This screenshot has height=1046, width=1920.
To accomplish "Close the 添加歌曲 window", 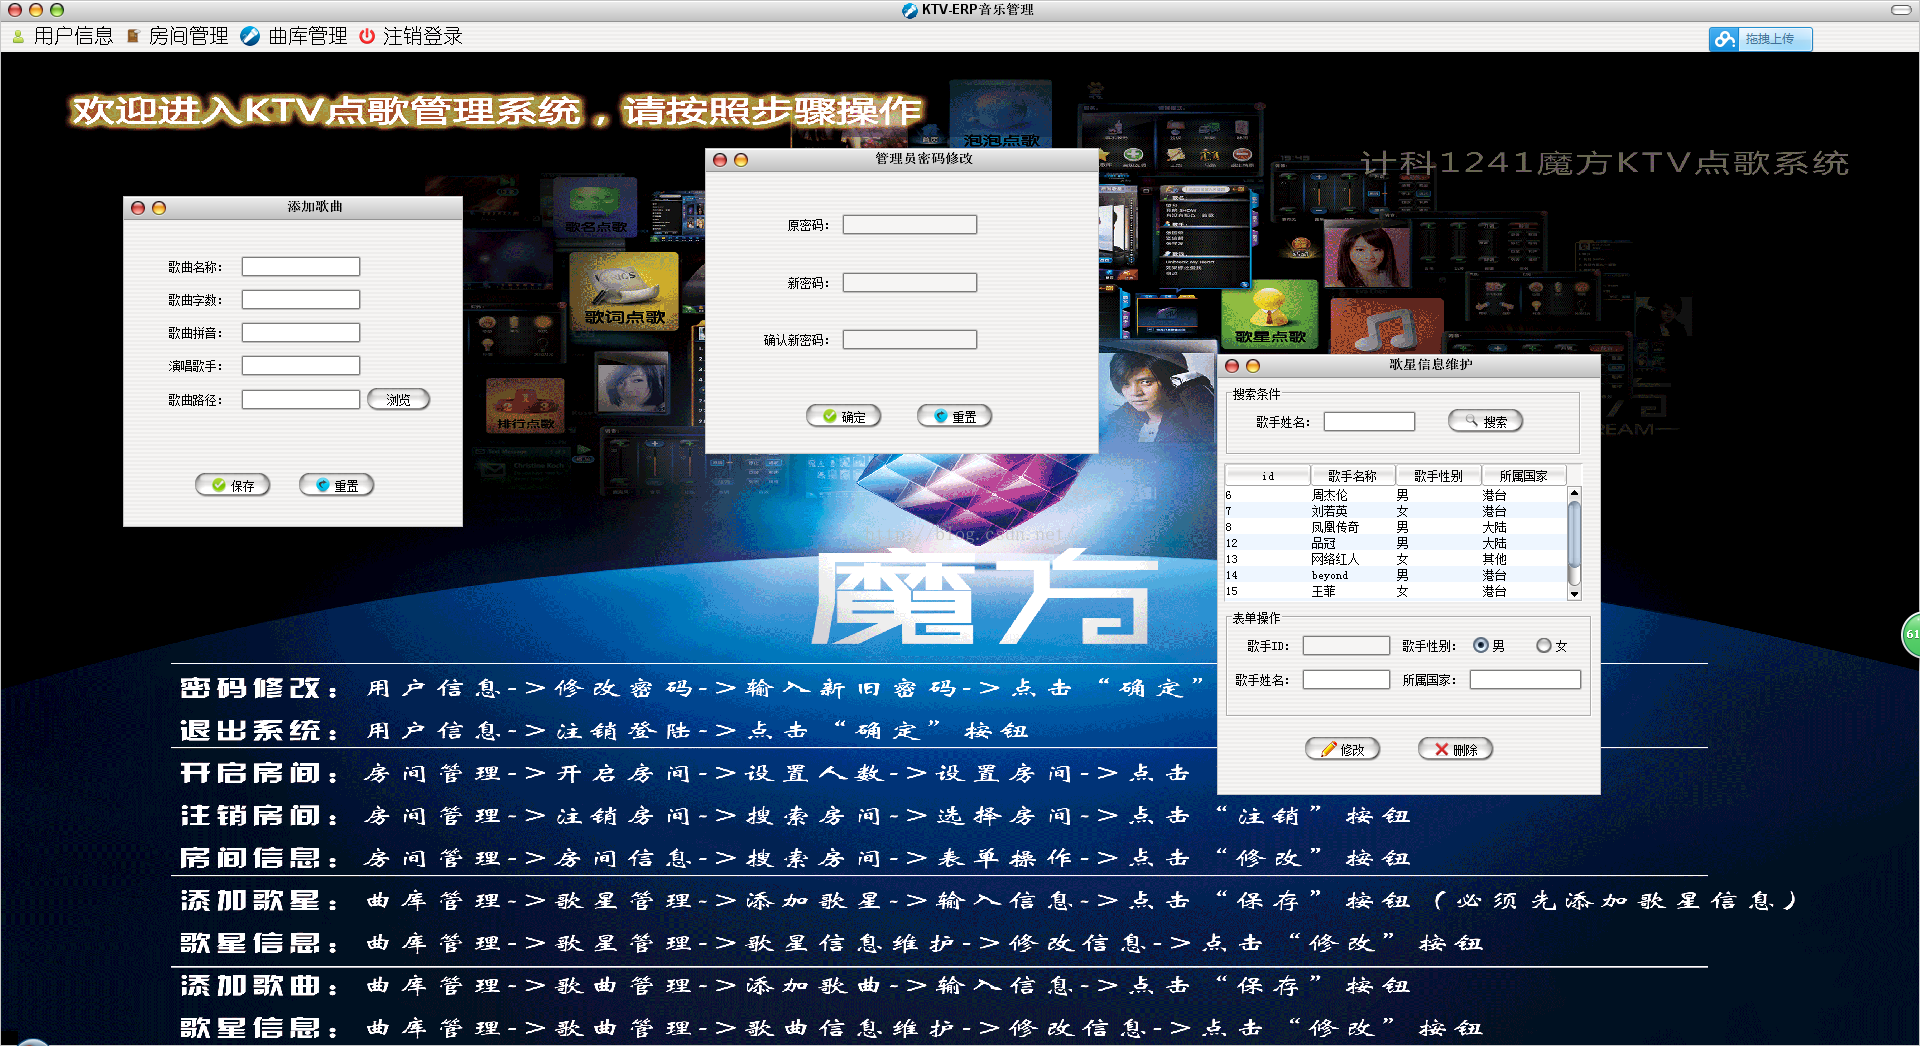I will tap(138, 208).
